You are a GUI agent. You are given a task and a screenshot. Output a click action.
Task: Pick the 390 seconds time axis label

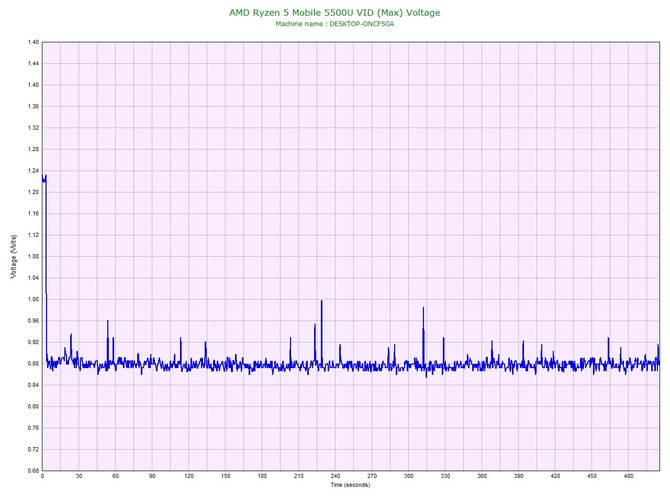[x=519, y=476]
